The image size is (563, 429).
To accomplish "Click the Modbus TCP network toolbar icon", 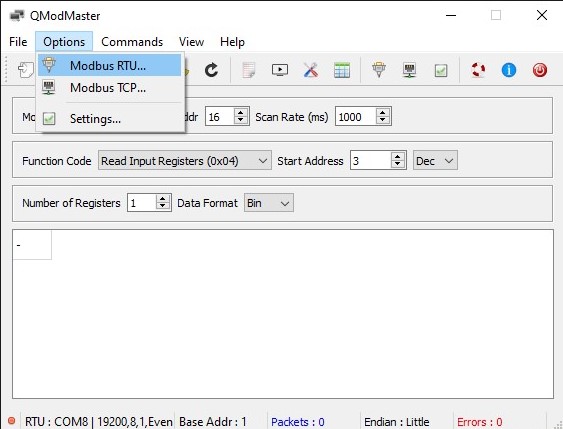I will point(409,70).
